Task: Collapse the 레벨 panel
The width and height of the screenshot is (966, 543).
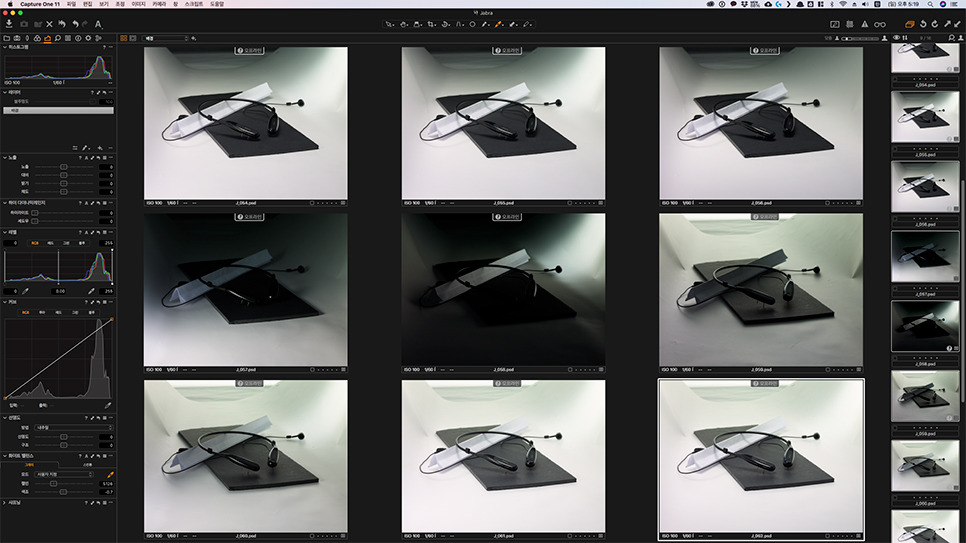Action: tap(4, 232)
